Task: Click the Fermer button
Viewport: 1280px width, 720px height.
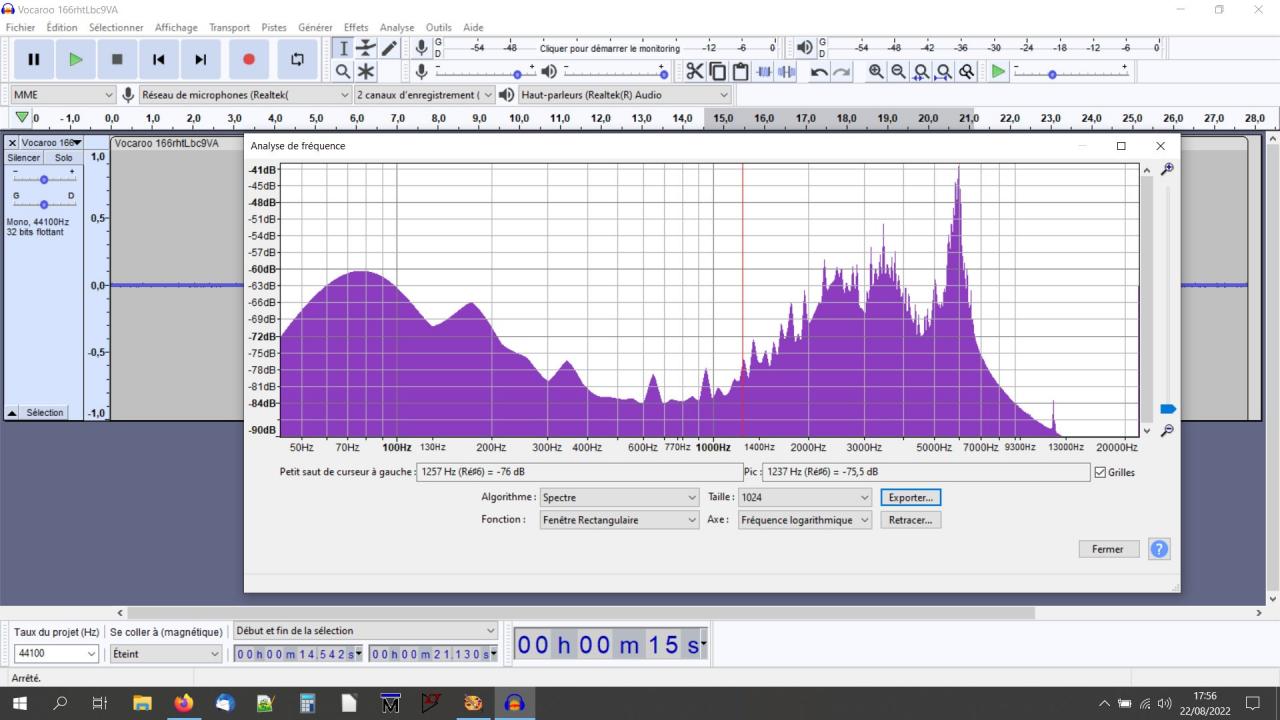Action: (x=1107, y=549)
